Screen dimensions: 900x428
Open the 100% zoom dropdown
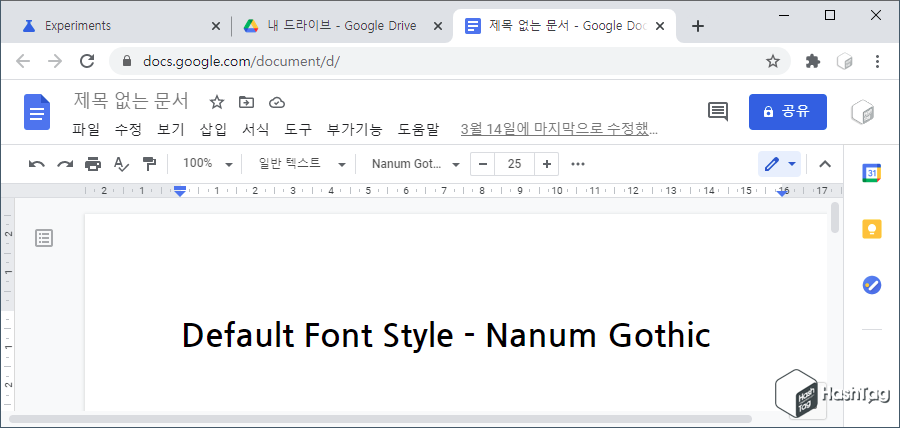coord(207,164)
